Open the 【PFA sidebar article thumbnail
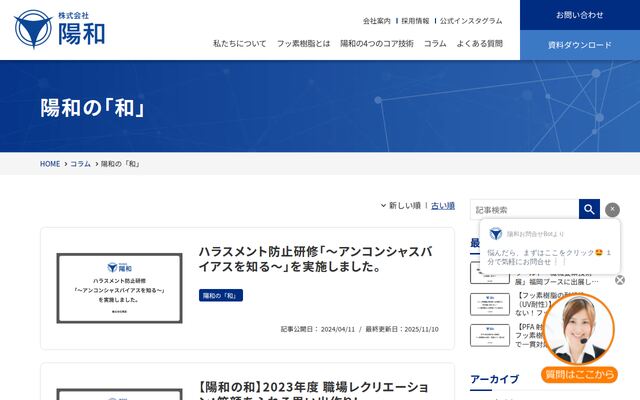This screenshot has height=400, width=640. [x=490, y=335]
